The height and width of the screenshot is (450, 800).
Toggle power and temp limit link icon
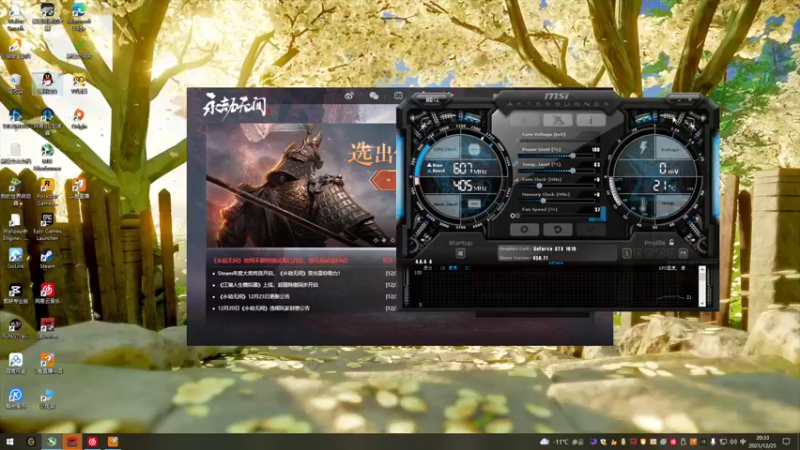pos(515,164)
